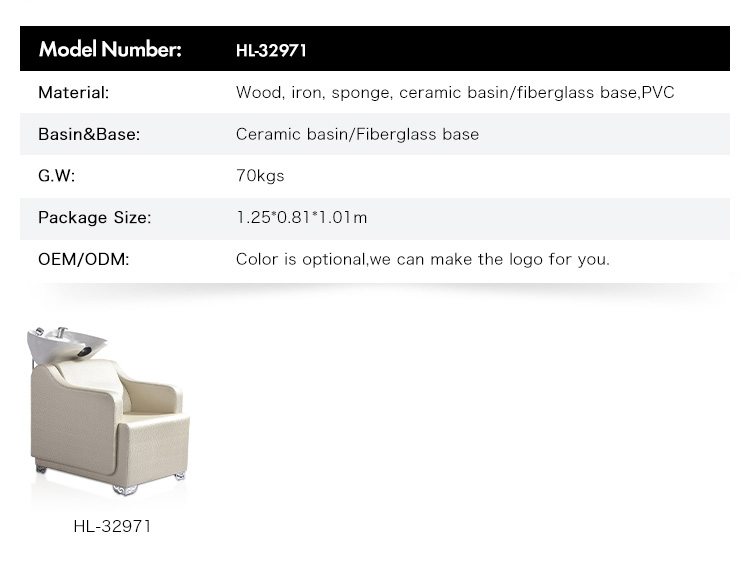Screen dimensions: 750x566
Task: Click the black header bar of table
Action: (x=375, y=49)
